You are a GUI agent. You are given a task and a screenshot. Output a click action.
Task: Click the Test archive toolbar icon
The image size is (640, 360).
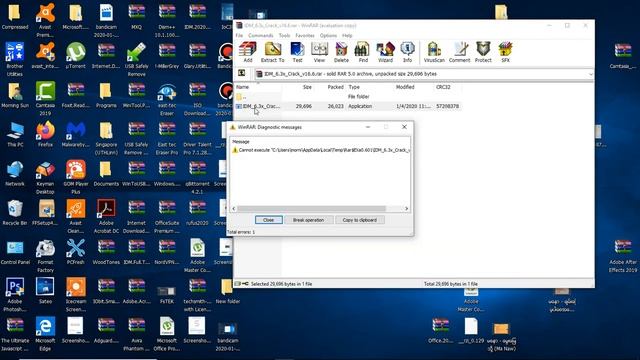[297, 52]
